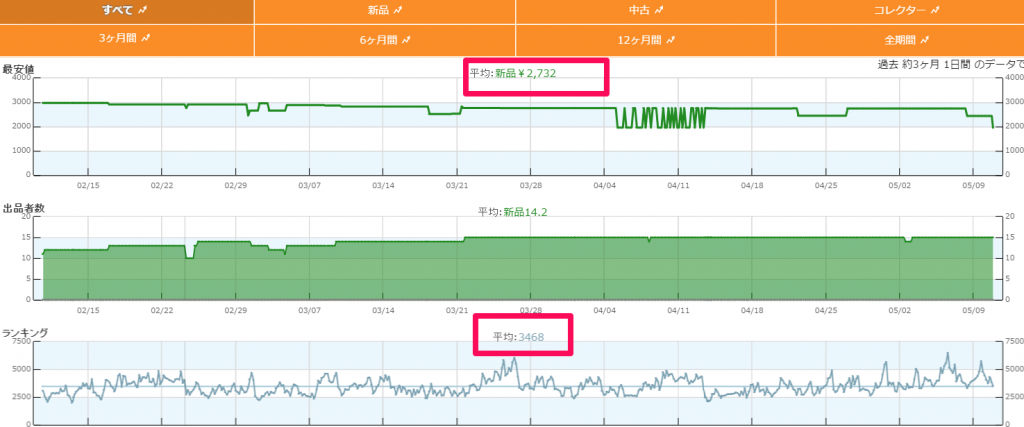Click the 平均: 新品14.2 seller count label

pyautogui.click(x=511, y=212)
